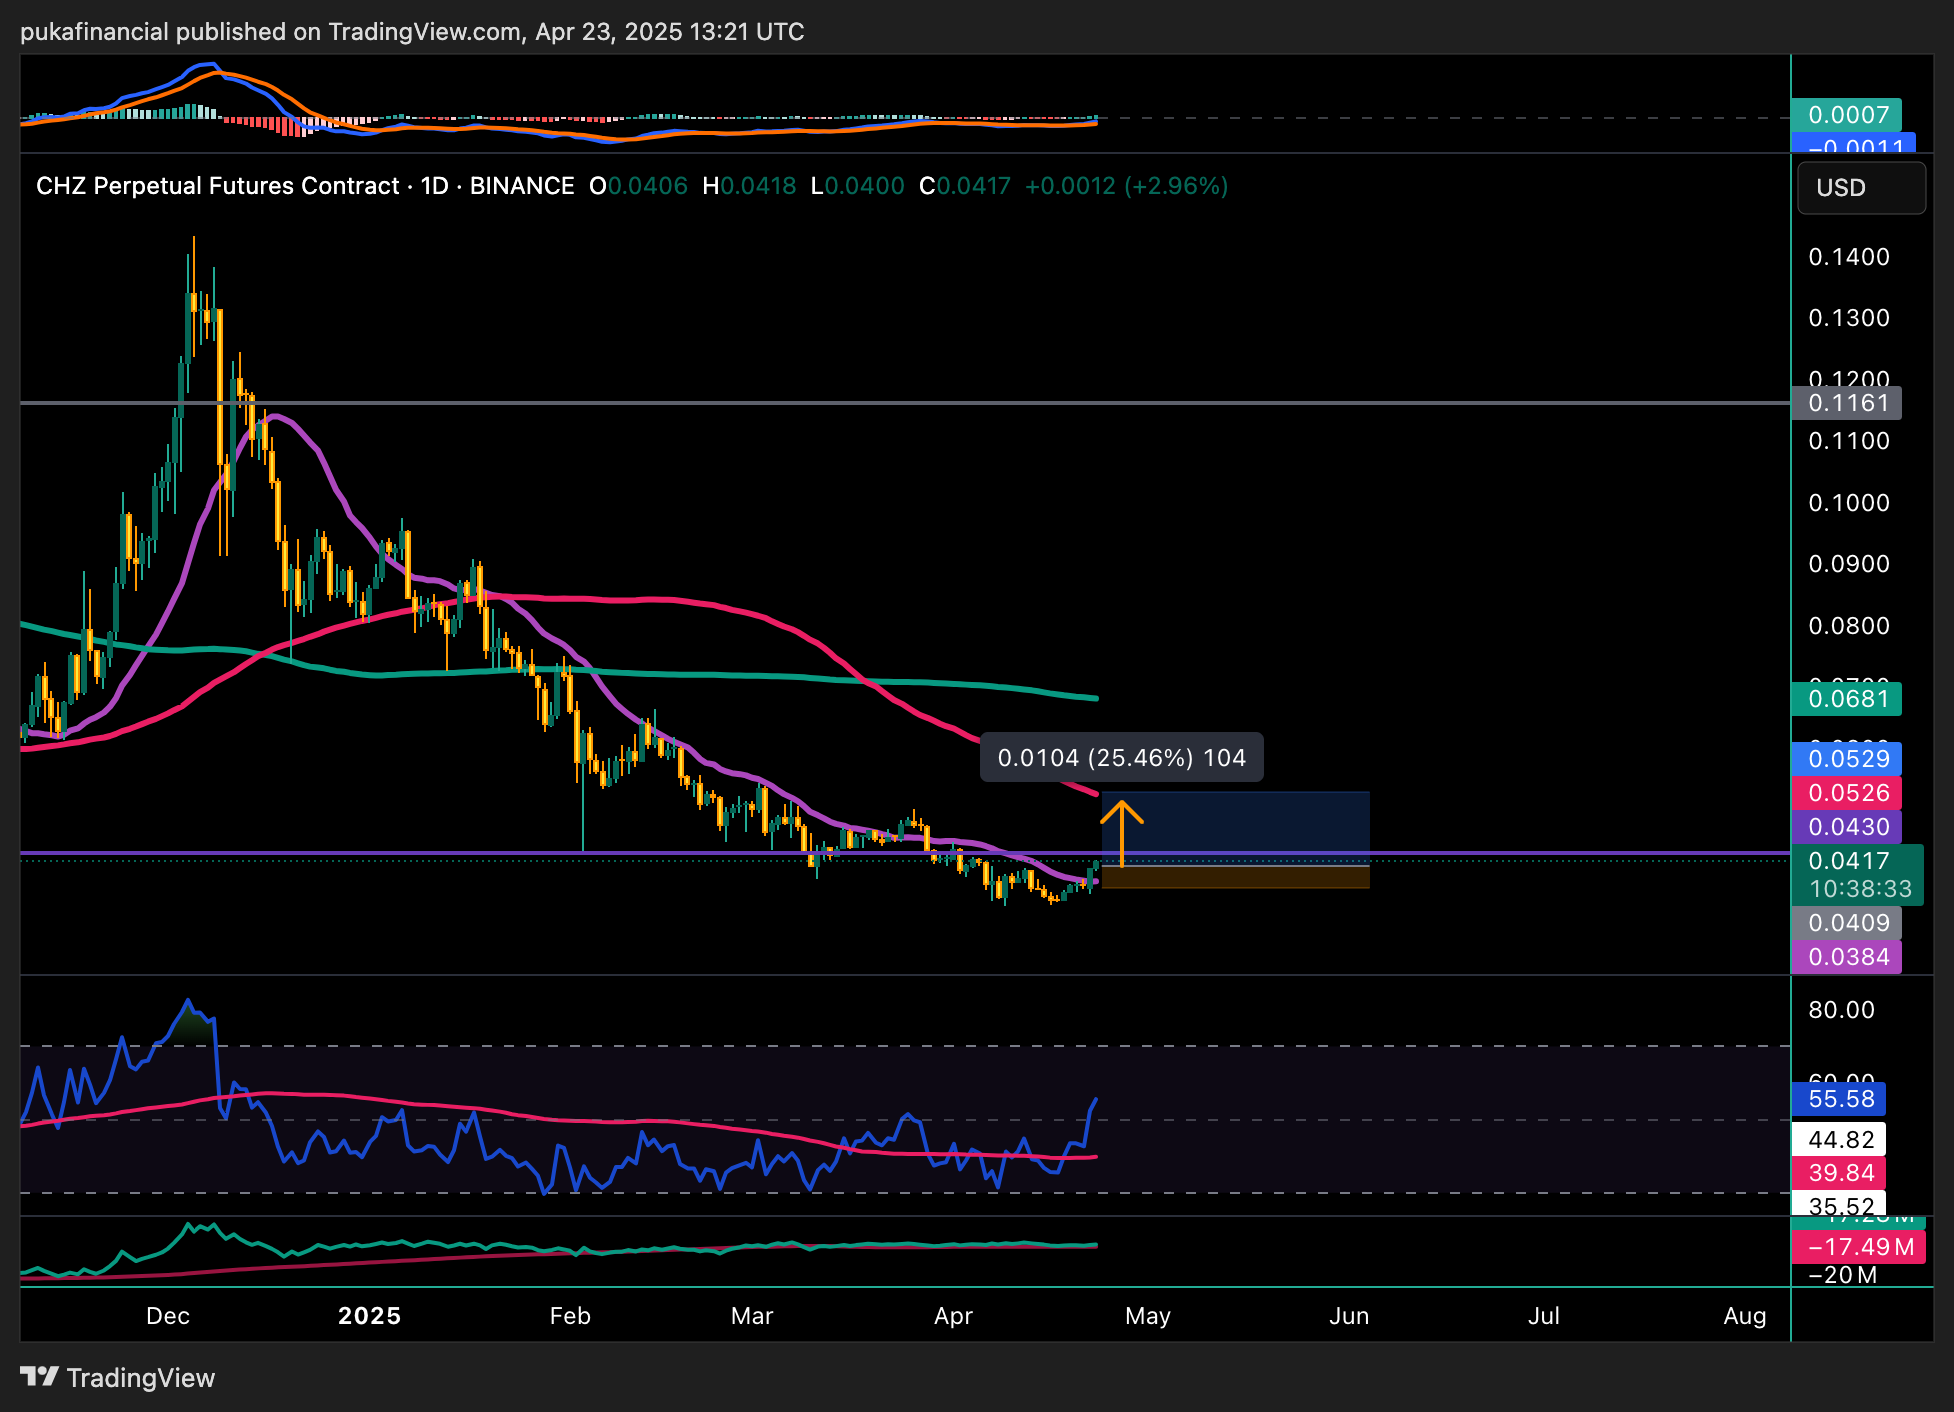
Task: Click the TradingView logo icon
Action: (39, 1377)
